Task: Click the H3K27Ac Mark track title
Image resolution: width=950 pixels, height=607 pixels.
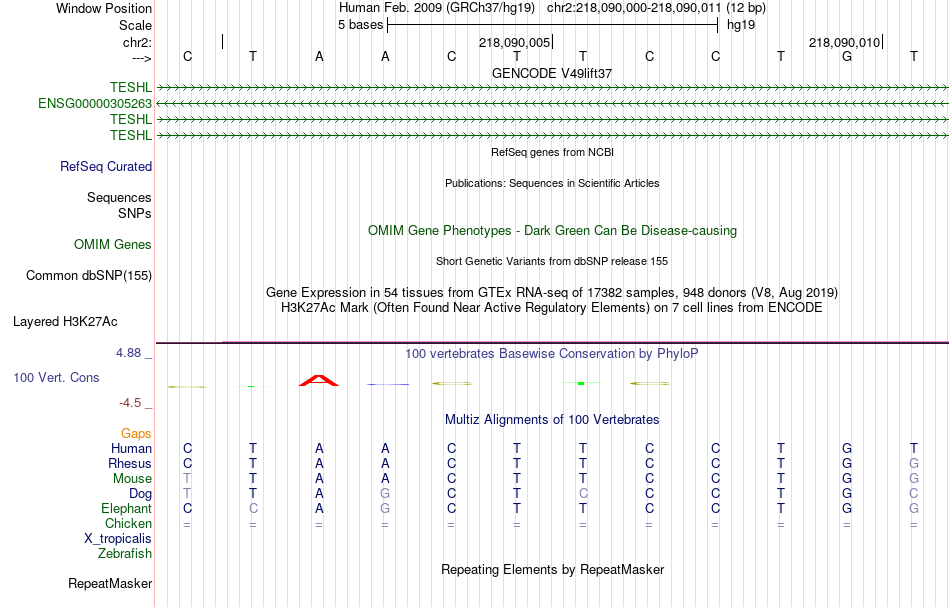Action: coord(552,308)
